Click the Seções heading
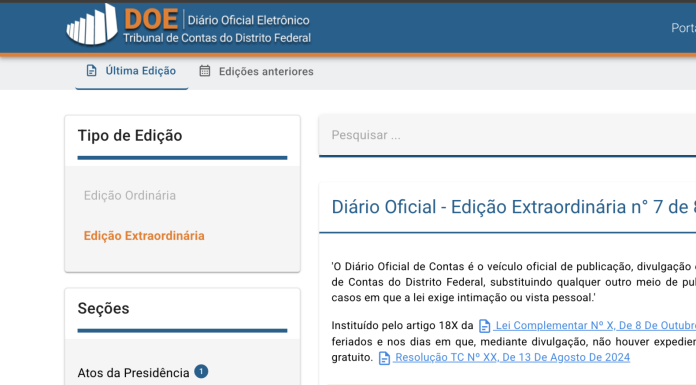 (103, 308)
